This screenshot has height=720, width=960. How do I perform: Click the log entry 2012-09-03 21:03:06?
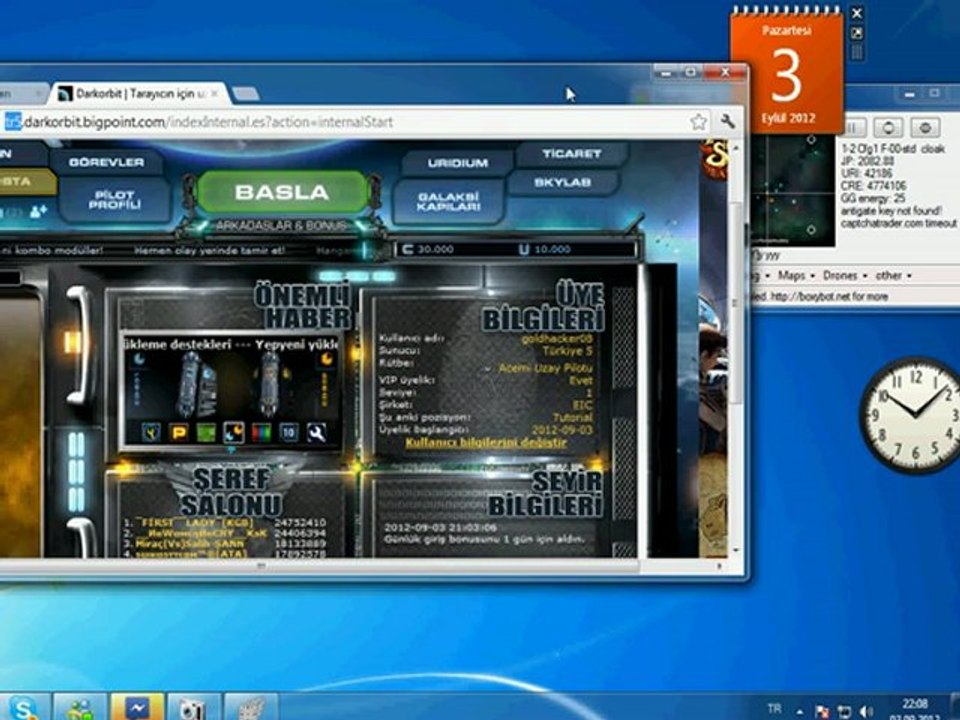click(441, 527)
